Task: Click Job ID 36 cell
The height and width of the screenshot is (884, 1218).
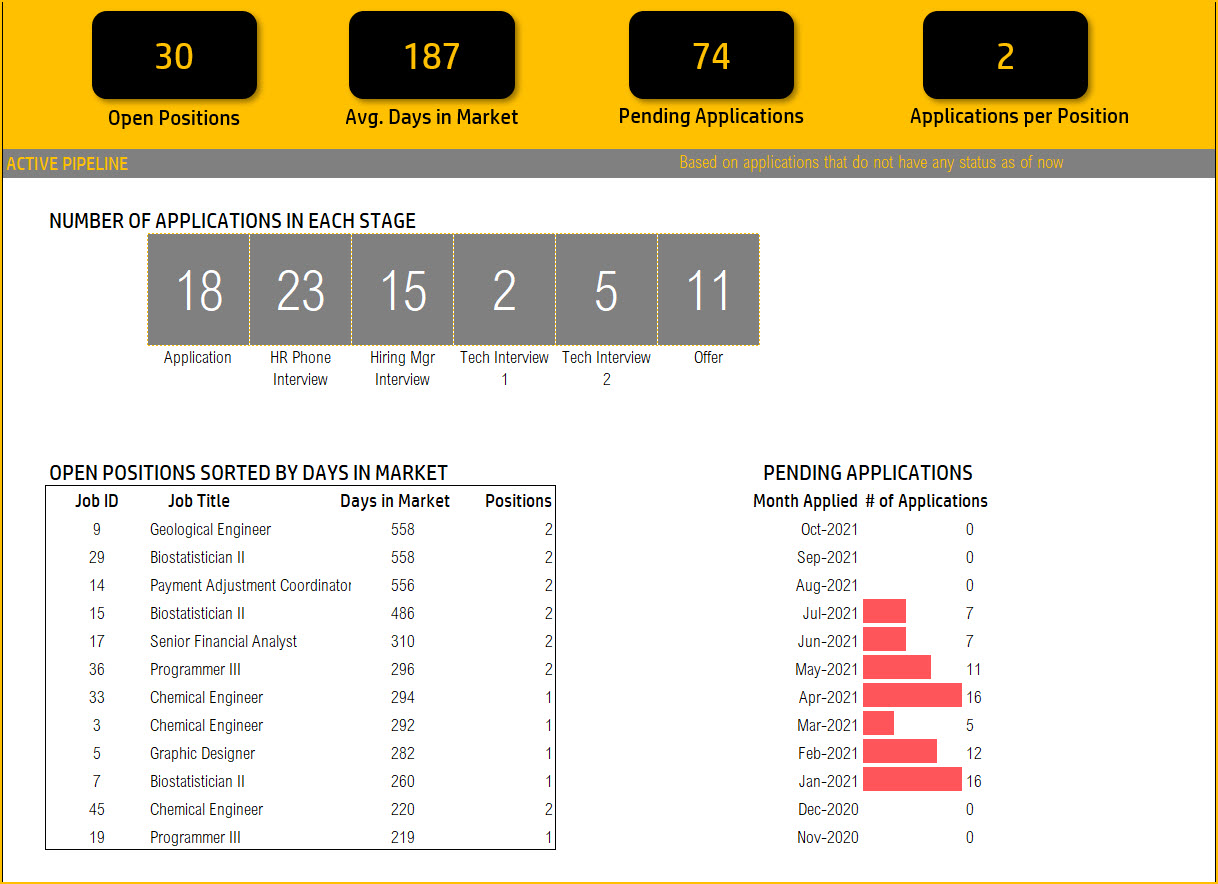Action: tap(97, 669)
